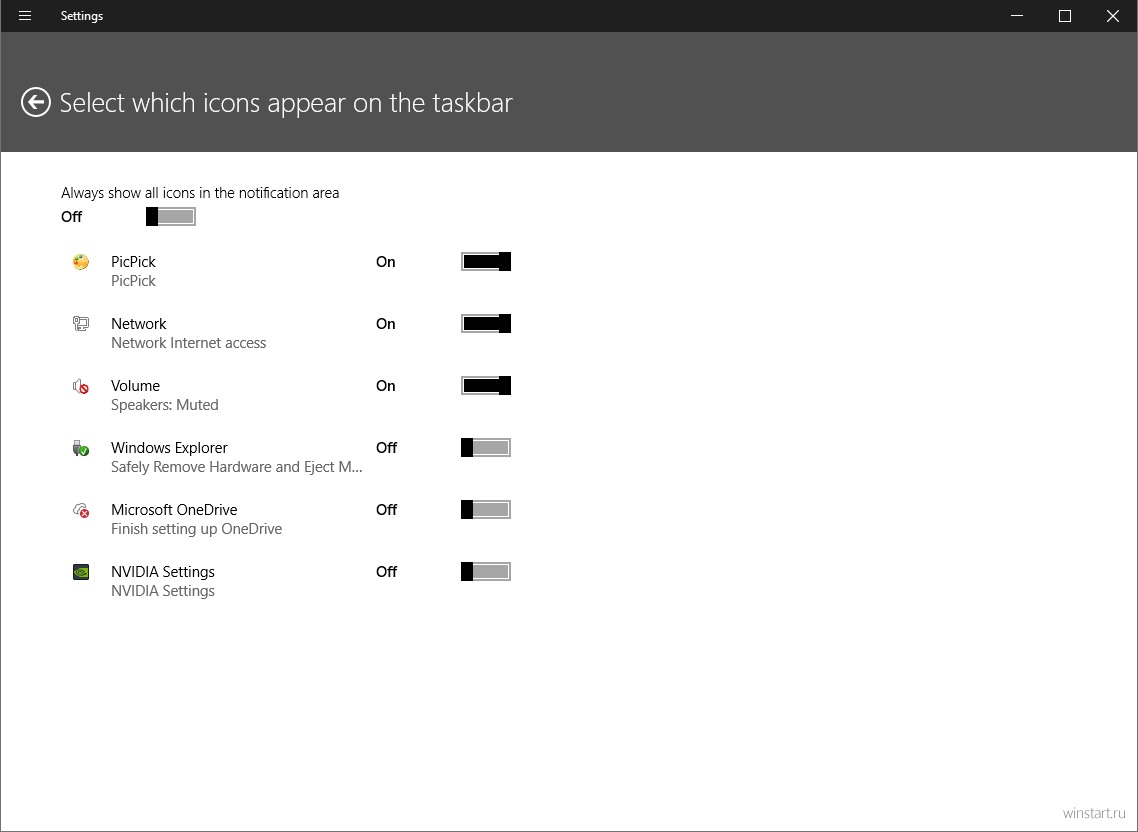1138x832 pixels.
Task: Click the Microsoft OneDrive cloud icon
Action: coord(81,510)
